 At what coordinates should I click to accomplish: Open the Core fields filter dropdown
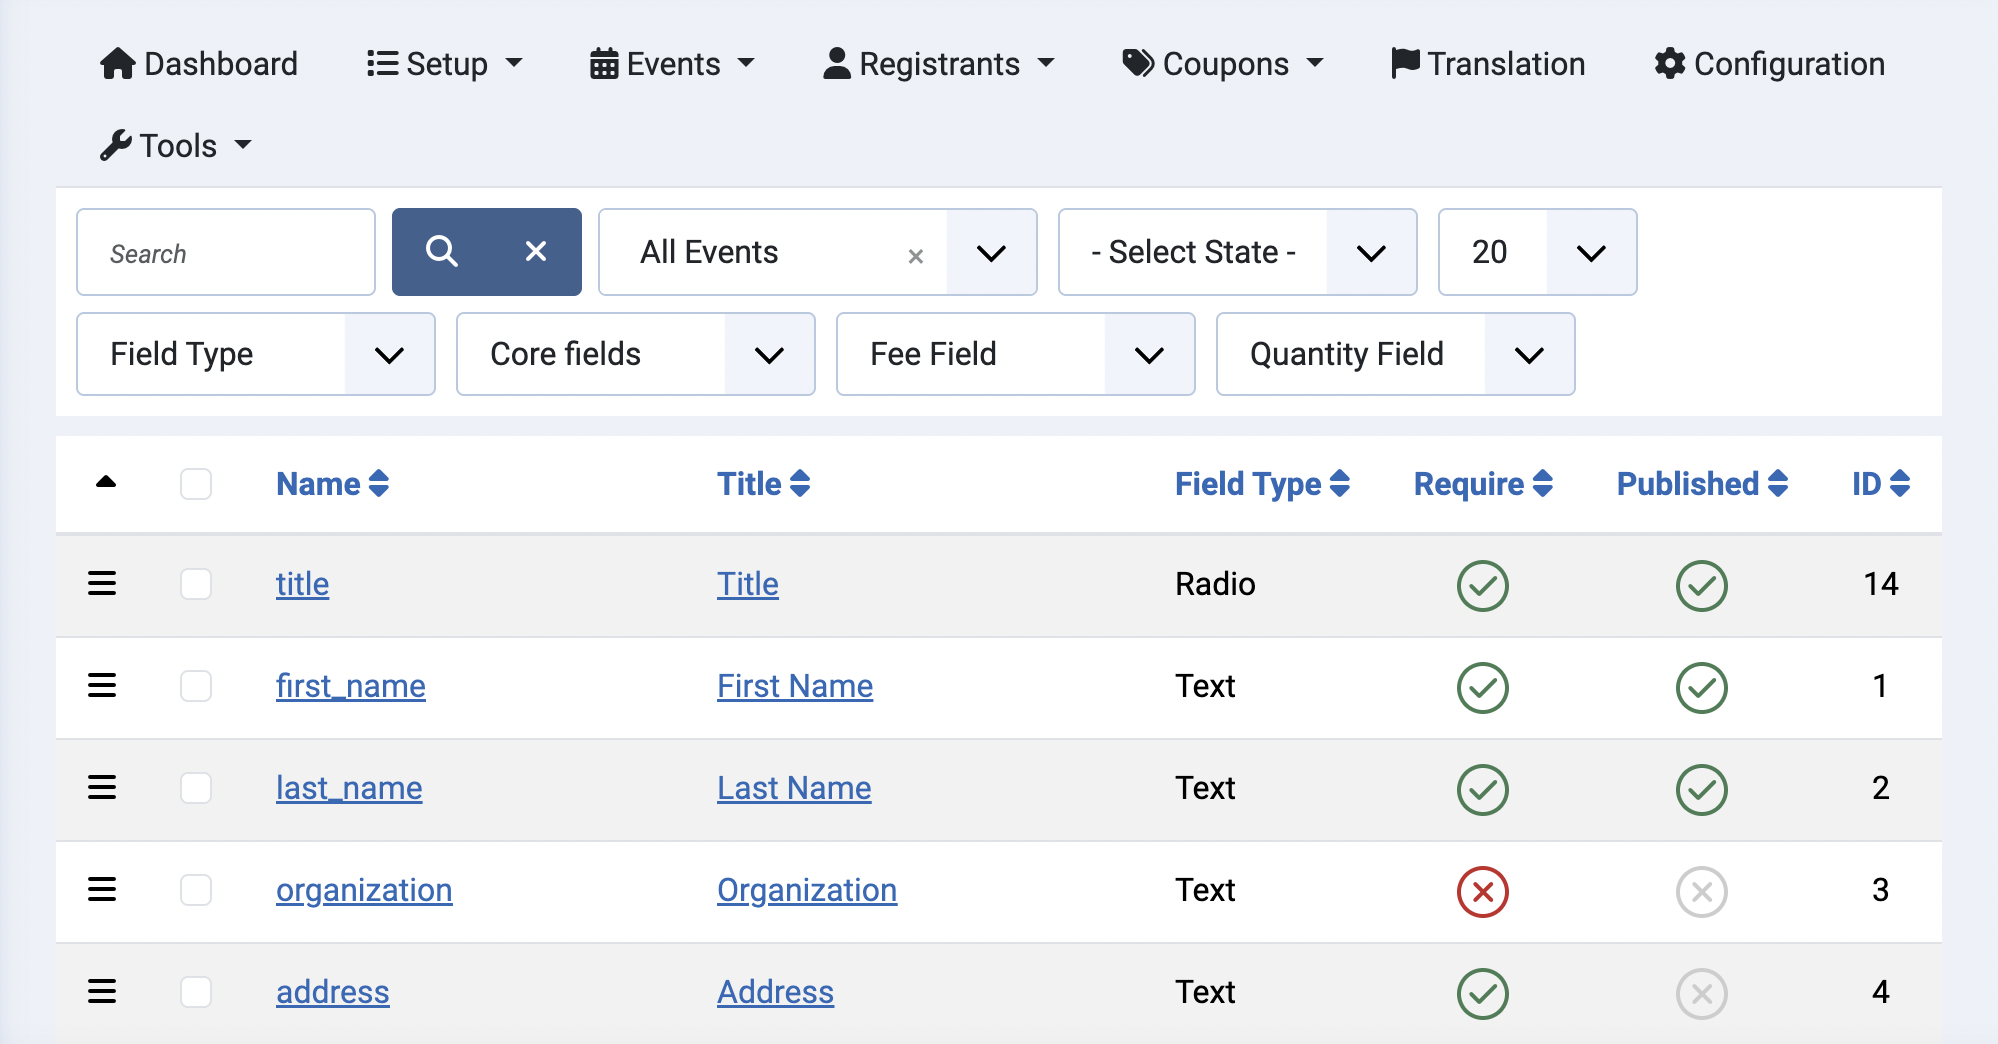point(635,354)
